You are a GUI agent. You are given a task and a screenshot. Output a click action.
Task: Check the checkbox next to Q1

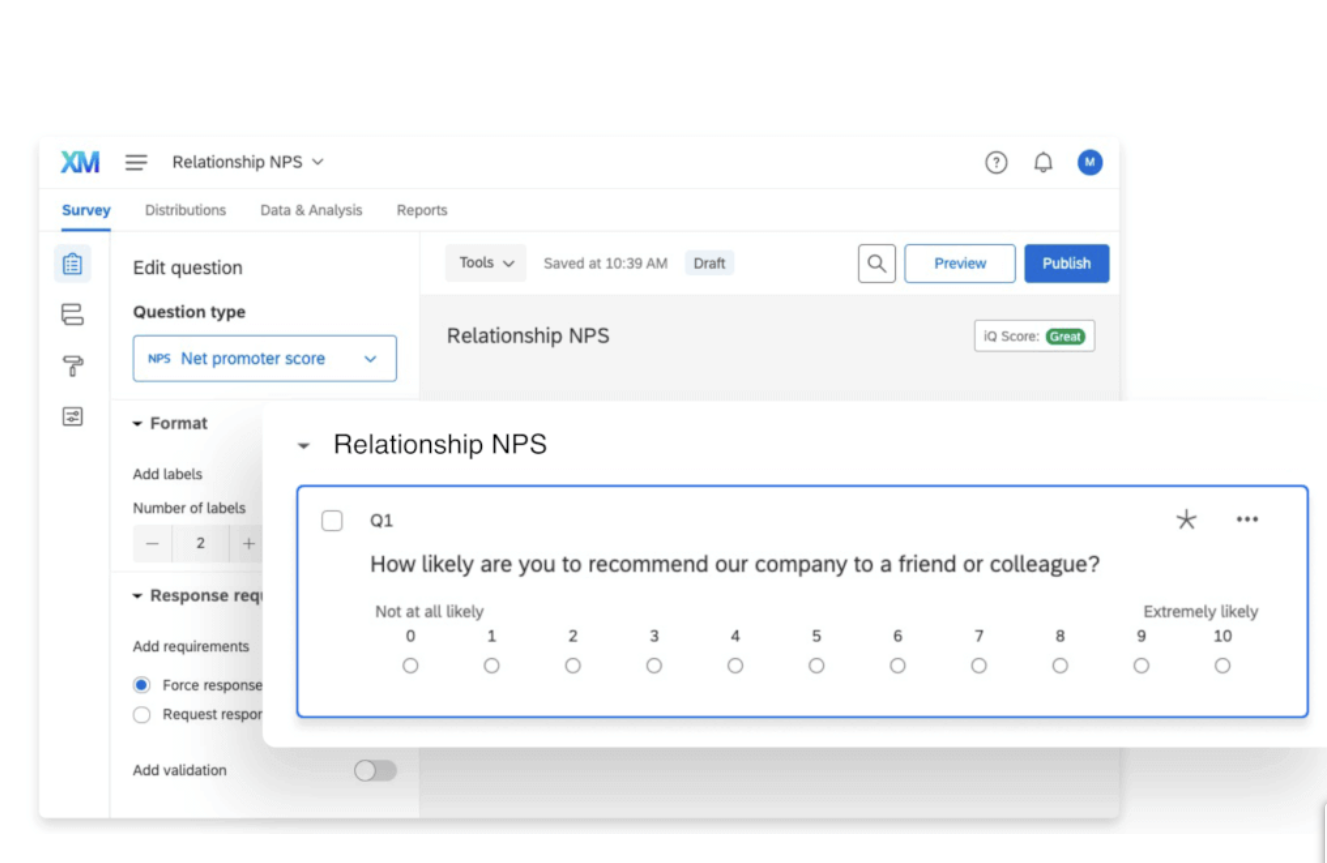(331, 520)
